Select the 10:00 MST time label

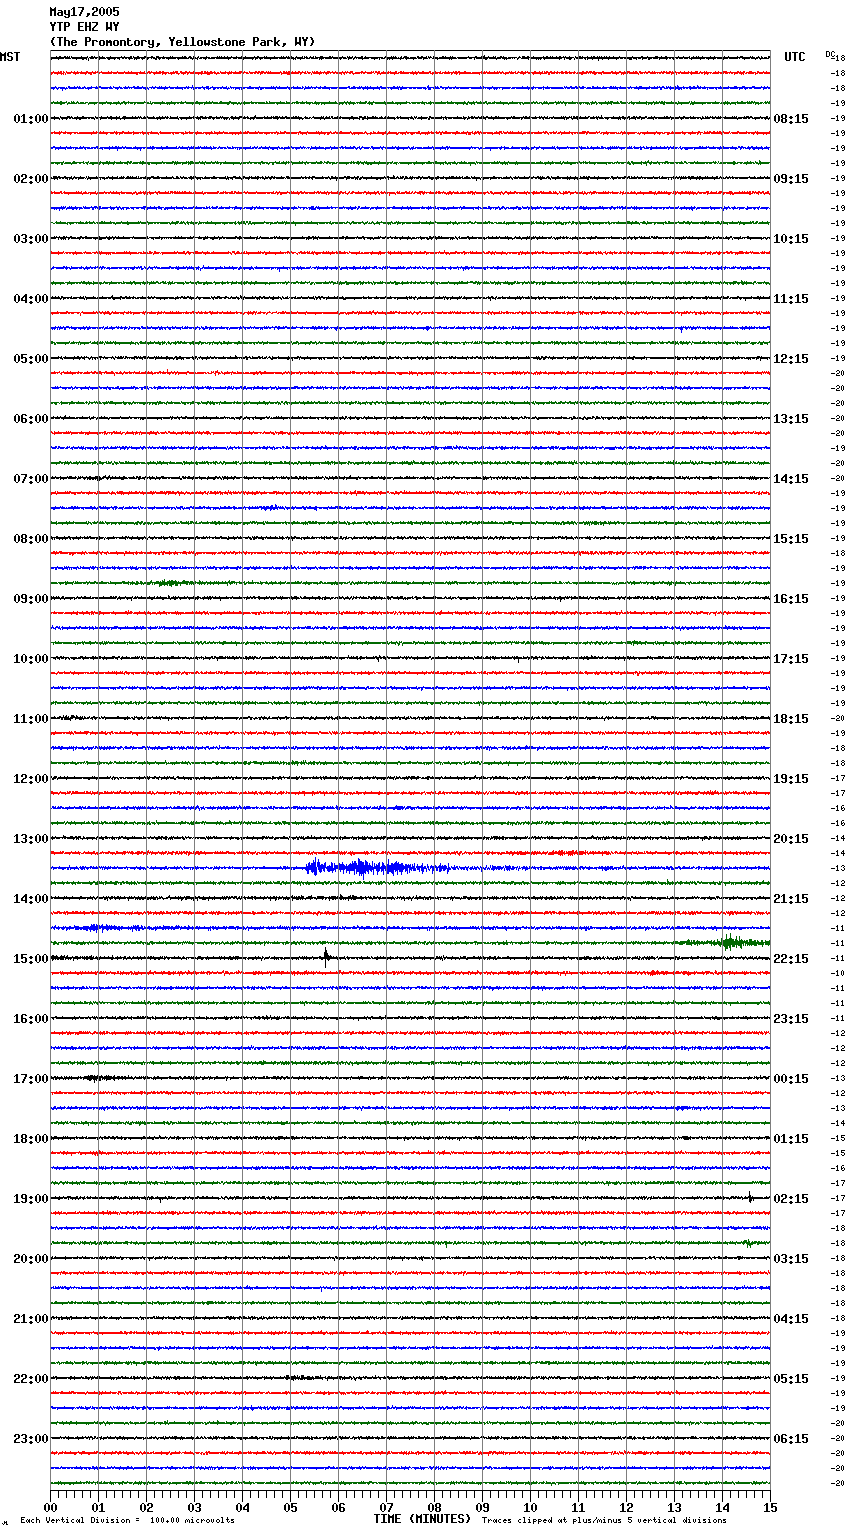point(31,659)
